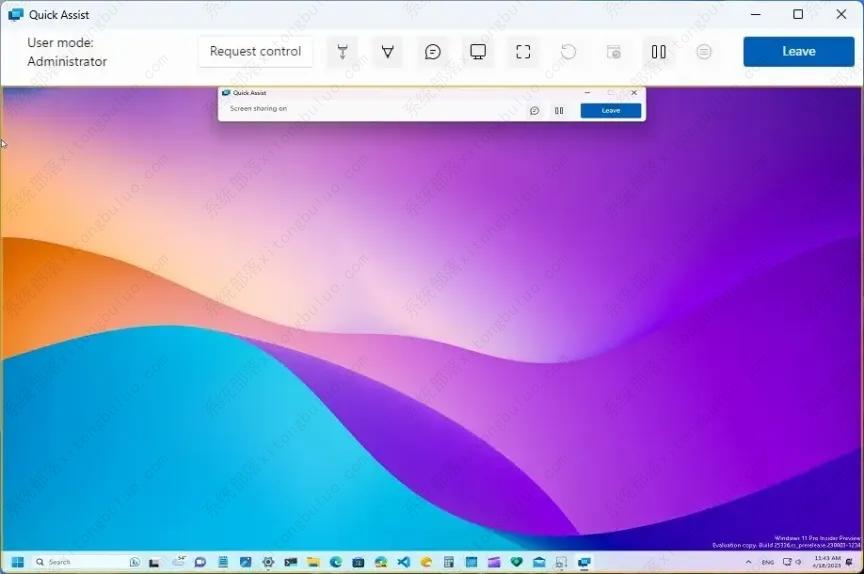
Task: Open the Chat app on the remote taskbar
Action: click(x=201, y=562)
